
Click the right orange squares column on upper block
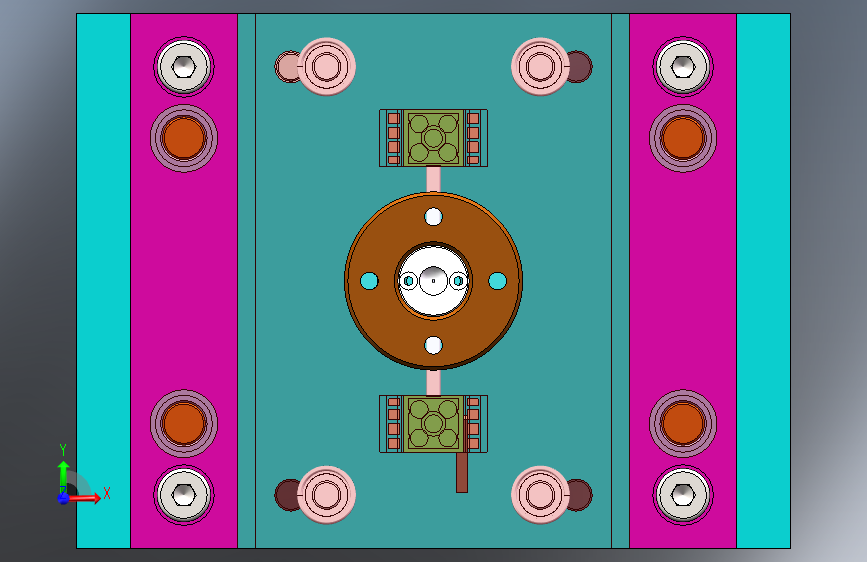click(x=473, y=138)
